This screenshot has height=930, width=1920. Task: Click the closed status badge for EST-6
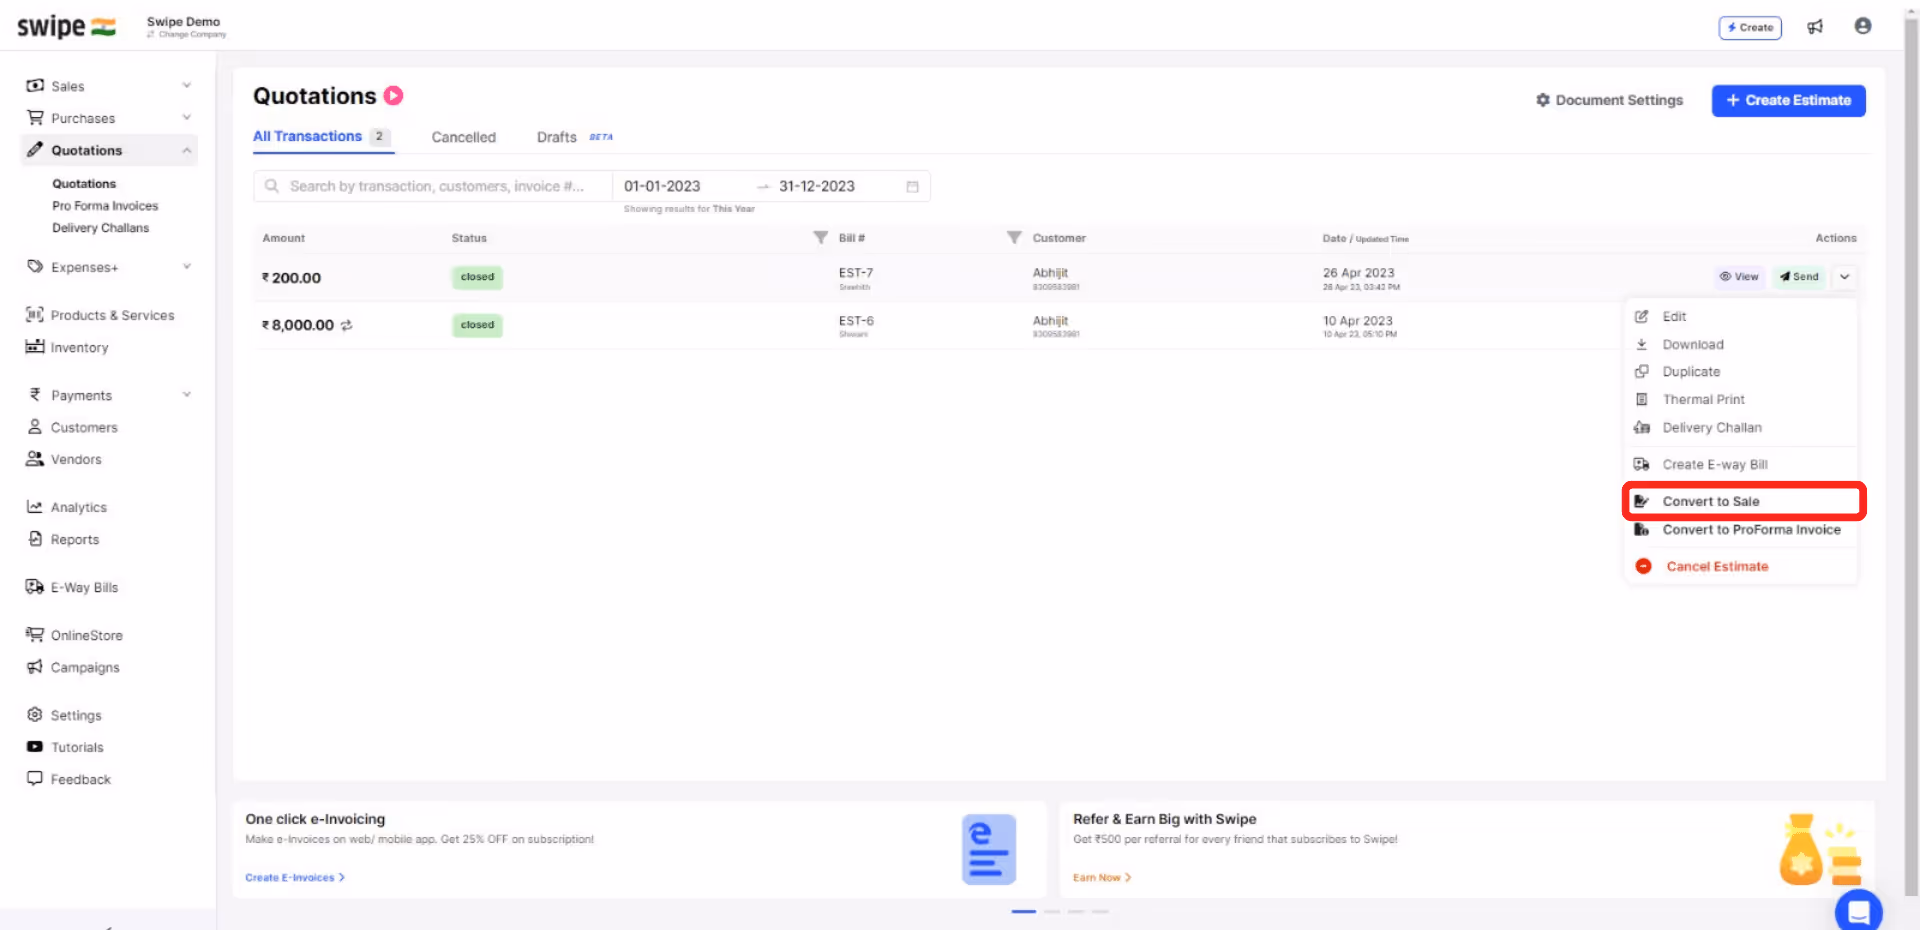pos(477,325)
